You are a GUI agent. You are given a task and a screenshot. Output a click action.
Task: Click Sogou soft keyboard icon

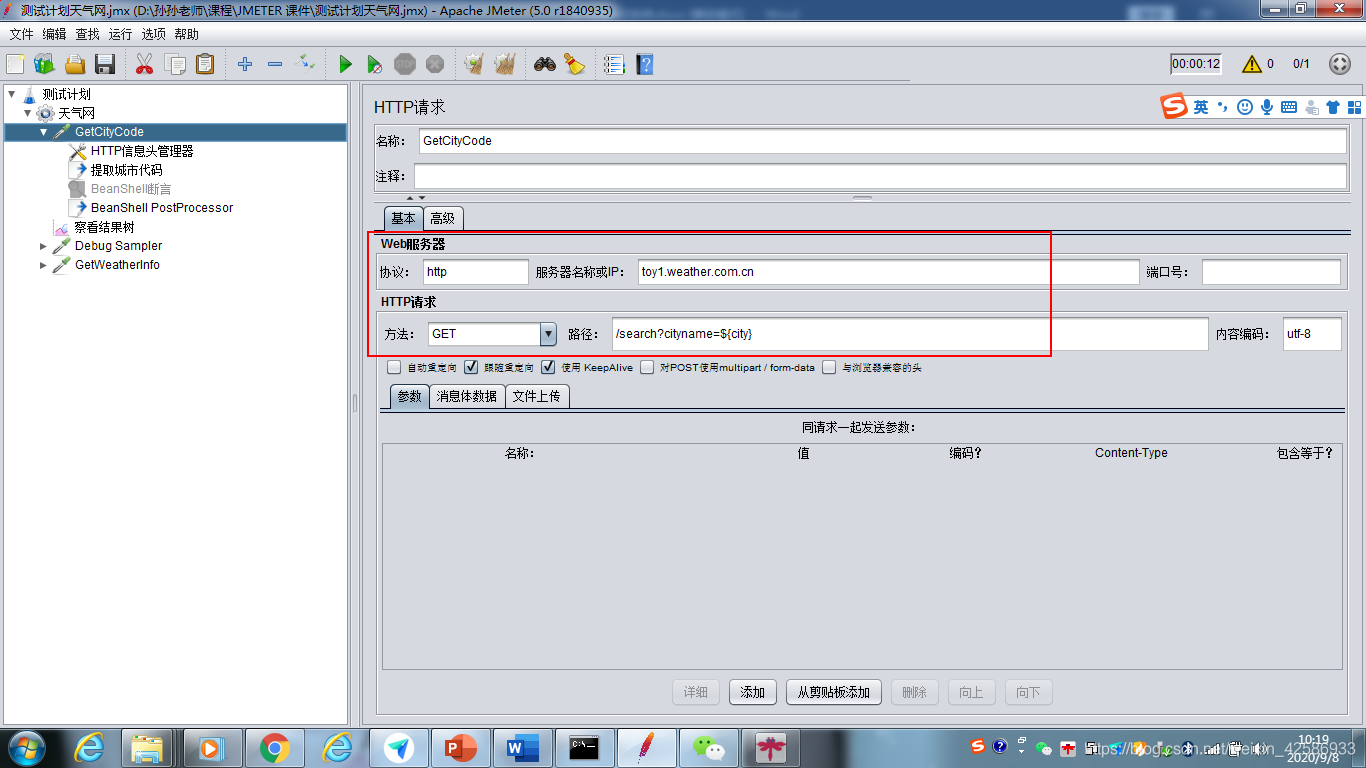pos(1289,107)
